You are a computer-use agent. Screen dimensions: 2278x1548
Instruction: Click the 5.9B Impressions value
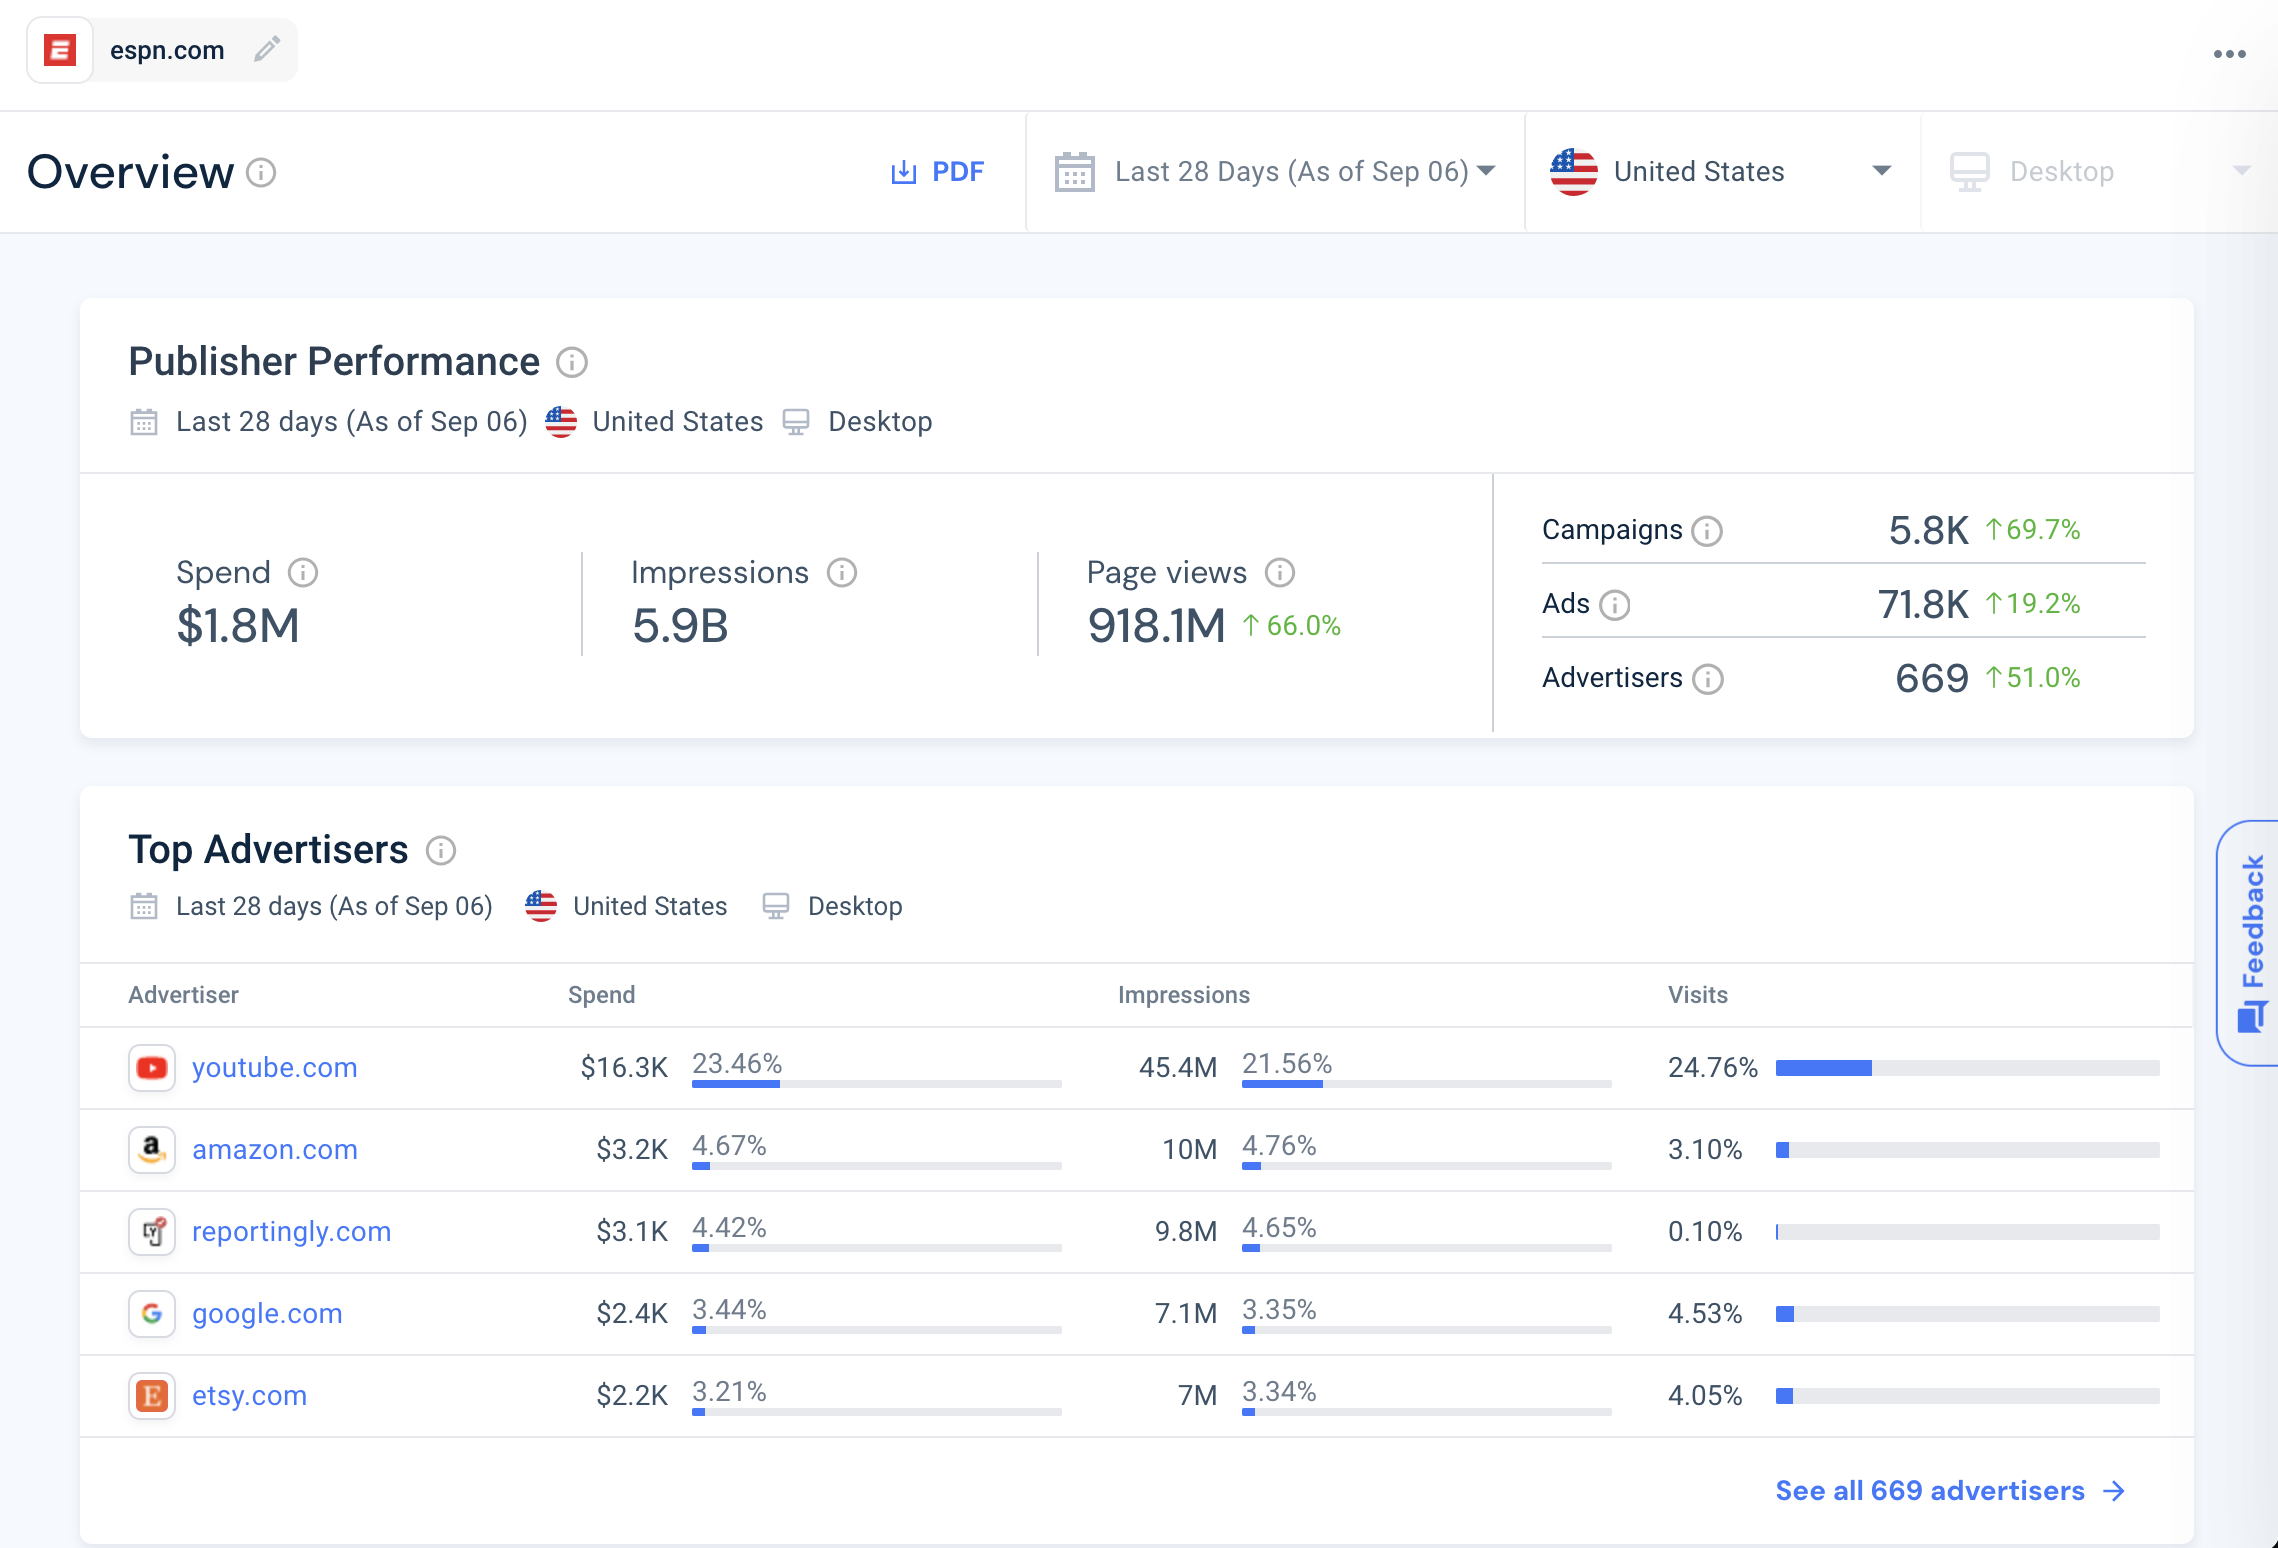[680, 626]
